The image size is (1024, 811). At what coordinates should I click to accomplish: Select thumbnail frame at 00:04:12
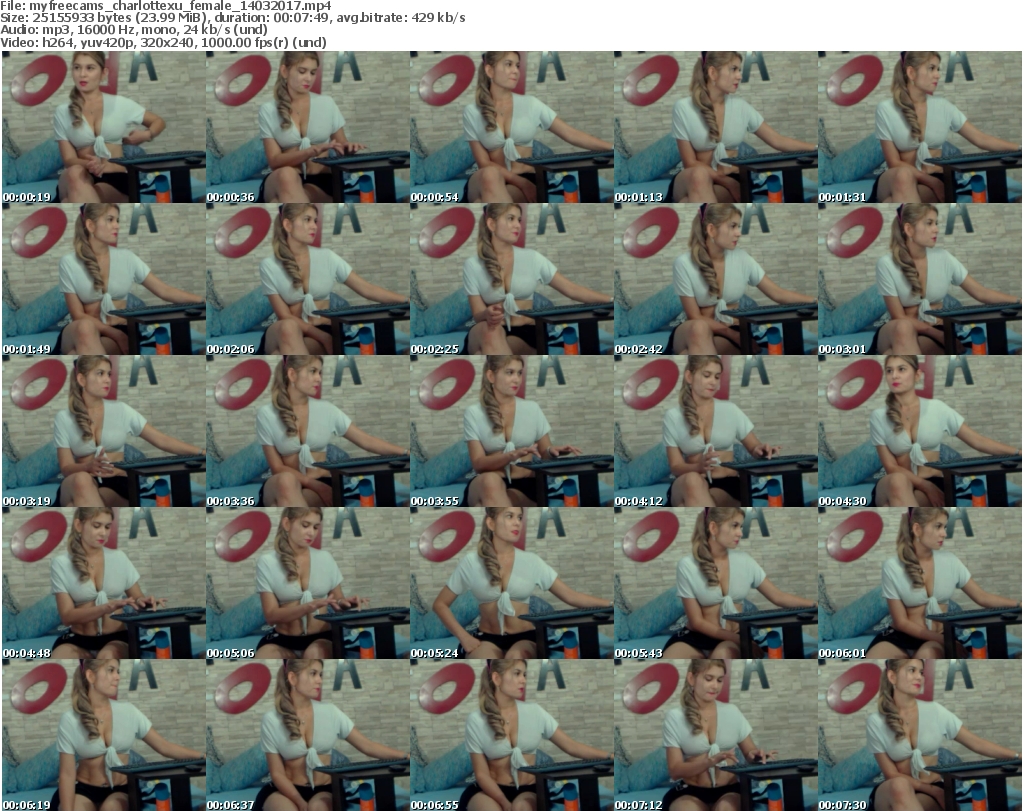pos(715,431)
